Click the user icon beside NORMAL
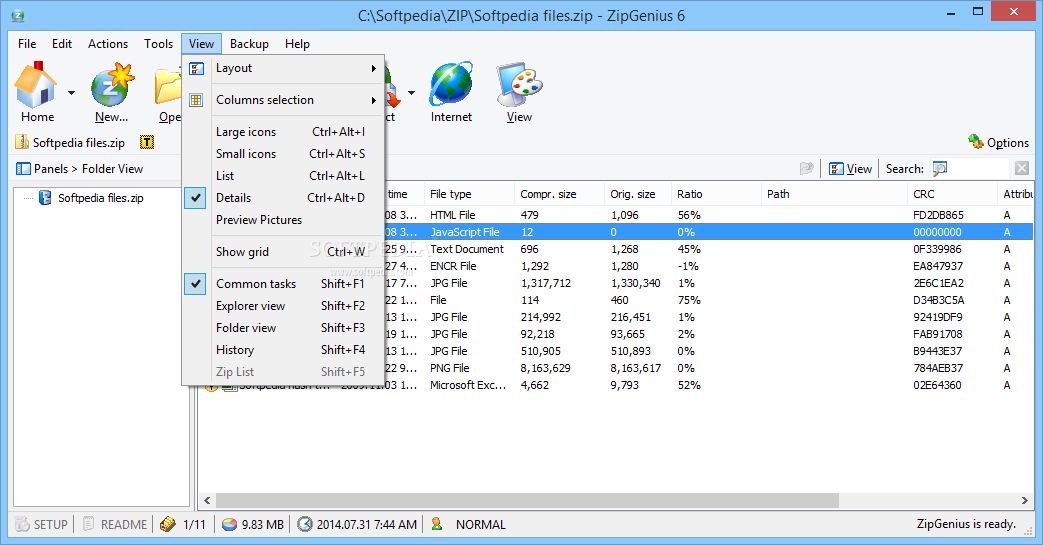This screenshot has width=1043, height=545. coord(437,524)
